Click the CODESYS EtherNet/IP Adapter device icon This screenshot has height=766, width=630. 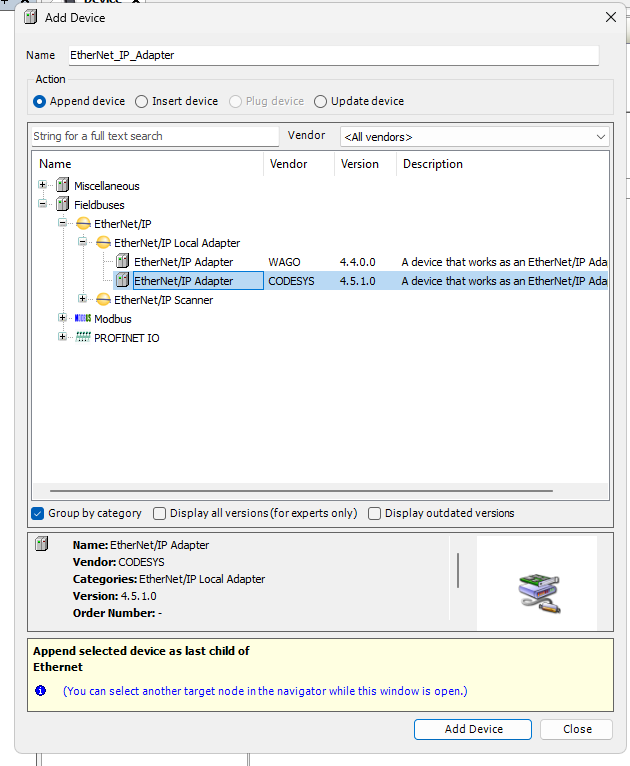(123, 280)
